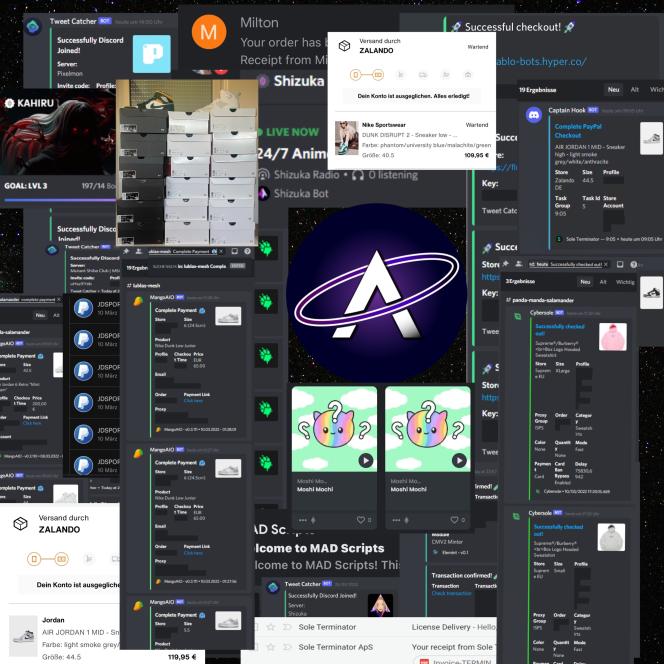Image resolution: width=664 pixels, height=664 pixels.
Task: Select Neu tab in 19 Ergebnisse panel
Action: (614, 90)
